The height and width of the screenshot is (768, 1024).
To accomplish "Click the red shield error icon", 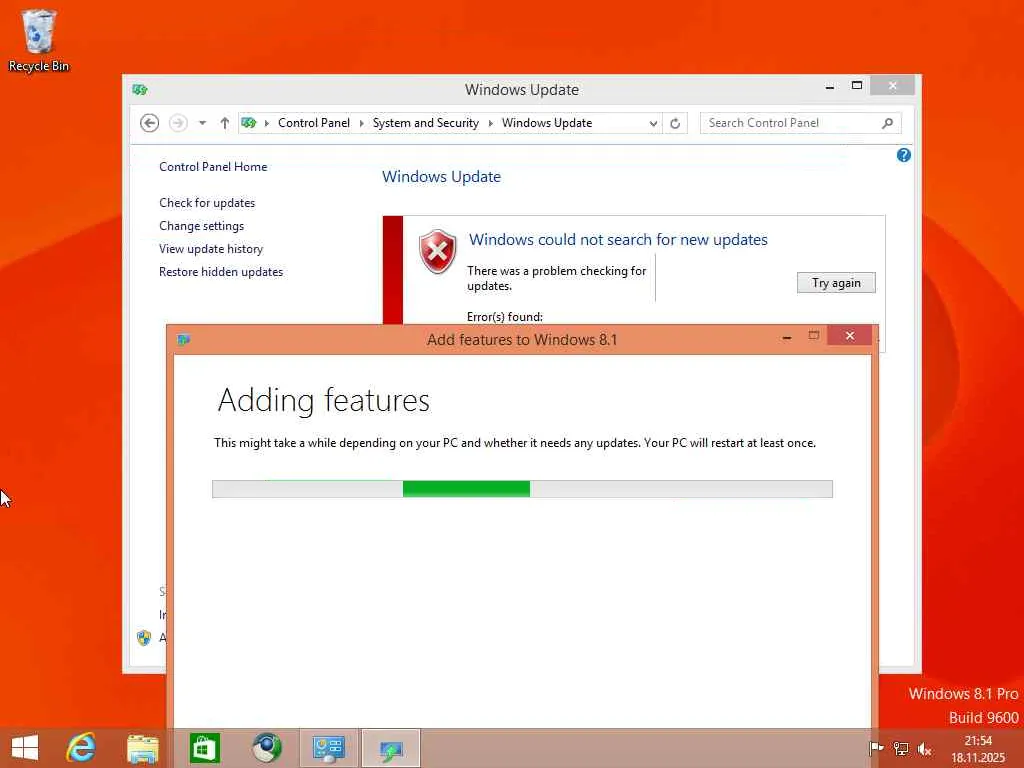I will [x=437, y=251].
